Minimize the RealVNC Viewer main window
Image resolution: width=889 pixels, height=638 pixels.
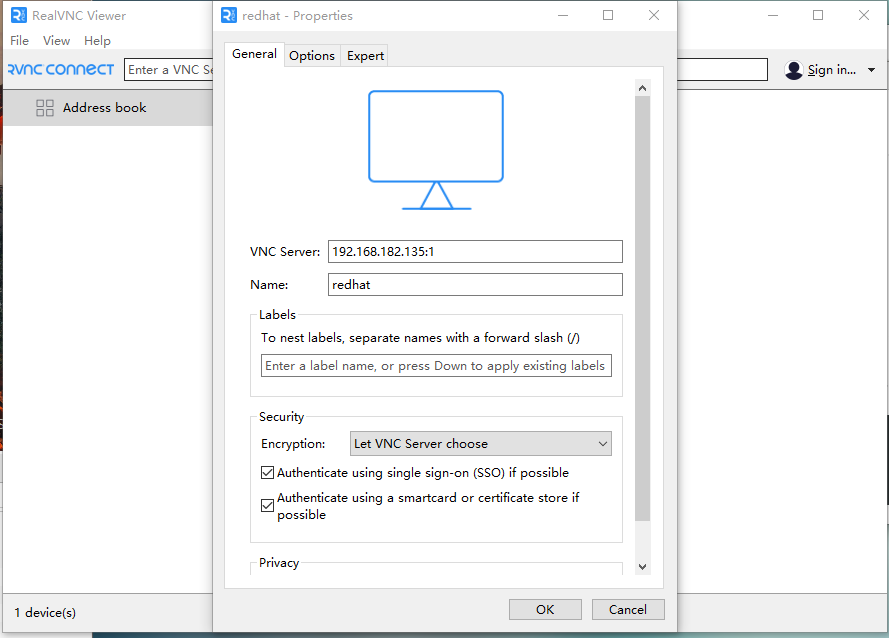772,15
